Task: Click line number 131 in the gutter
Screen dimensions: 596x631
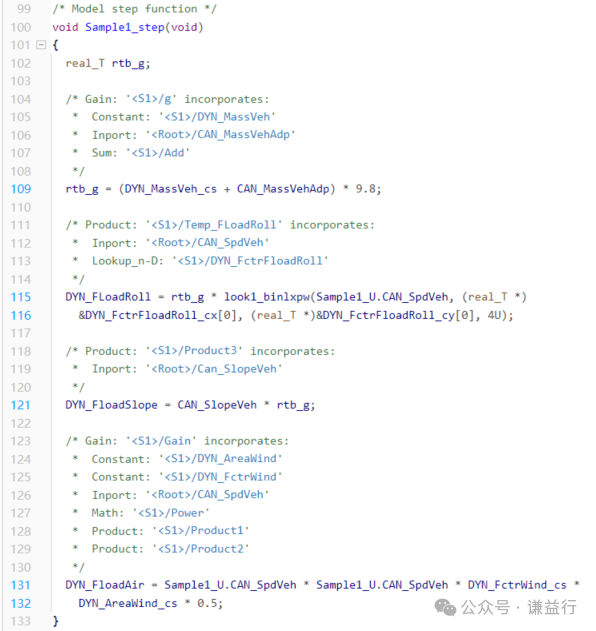Action: (x=21, y=585)
